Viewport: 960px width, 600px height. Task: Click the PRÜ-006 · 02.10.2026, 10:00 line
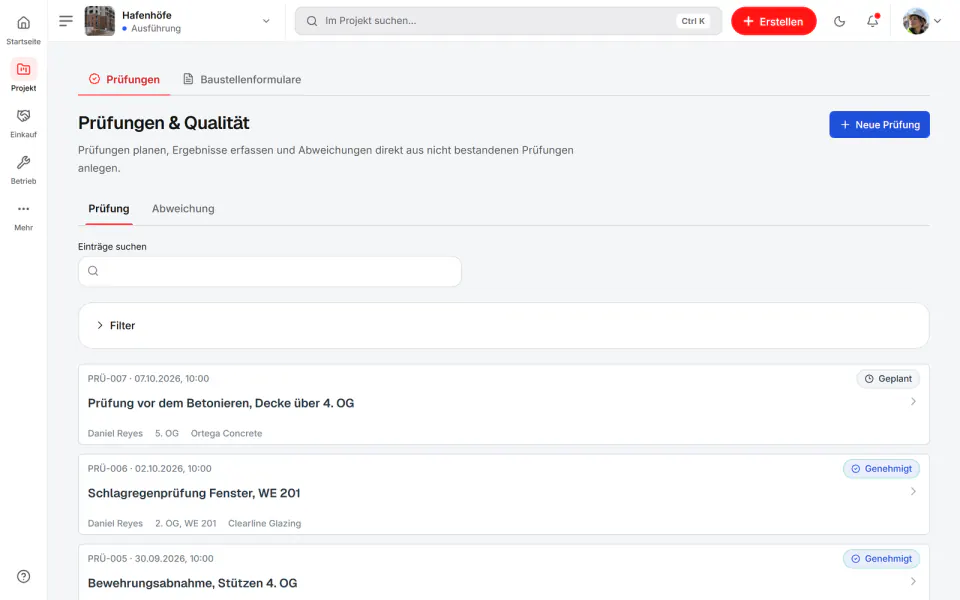click(x=149, y=469)
